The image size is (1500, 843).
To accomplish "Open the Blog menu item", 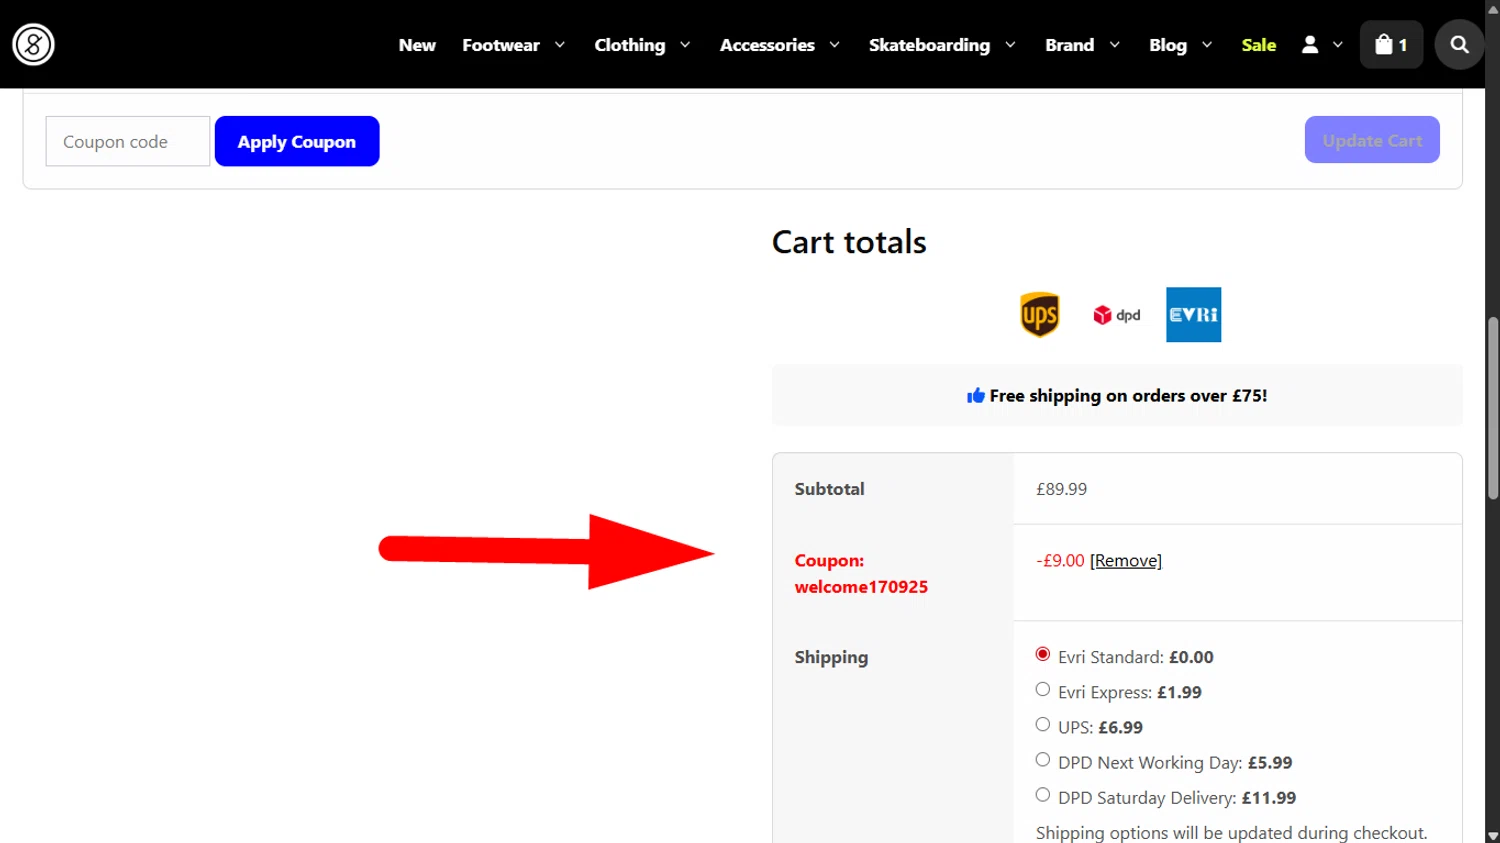I will tap(1167, 45).
